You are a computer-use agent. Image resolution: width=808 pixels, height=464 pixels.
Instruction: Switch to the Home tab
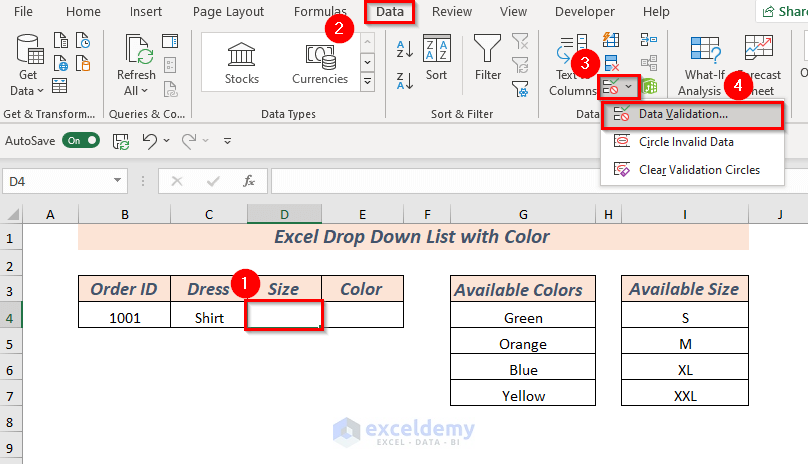point(83,11)
